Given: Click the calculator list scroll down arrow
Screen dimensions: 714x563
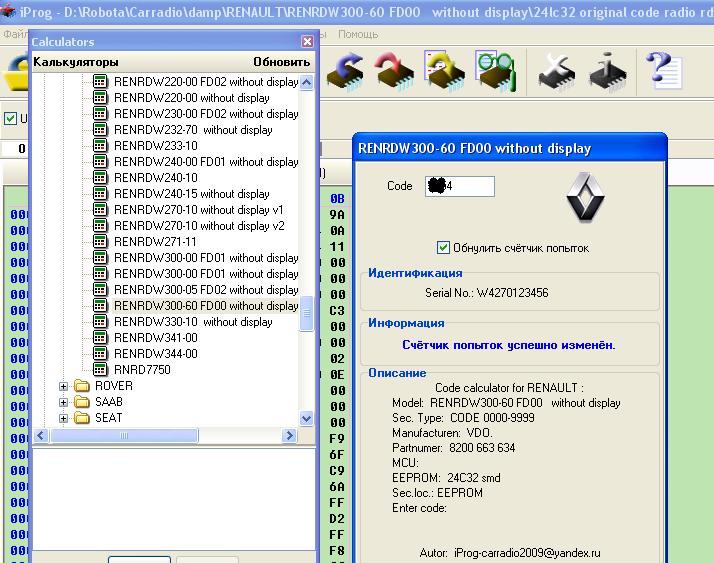Looking at the screenshot, I should (x=307, y=418).
